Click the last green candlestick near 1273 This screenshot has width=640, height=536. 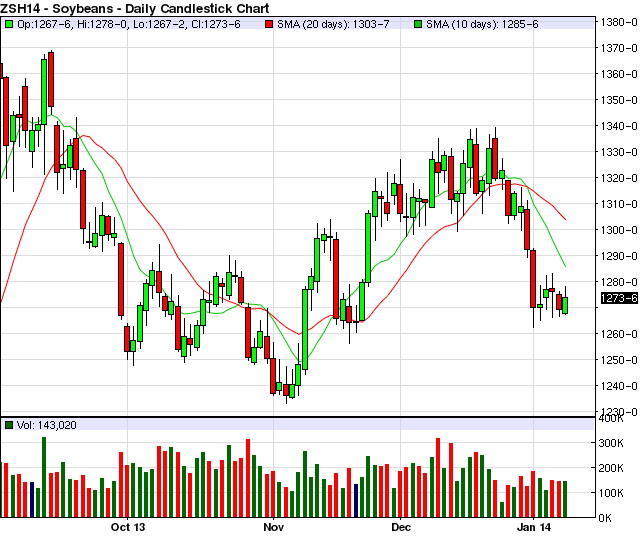[x=565, y=305]
